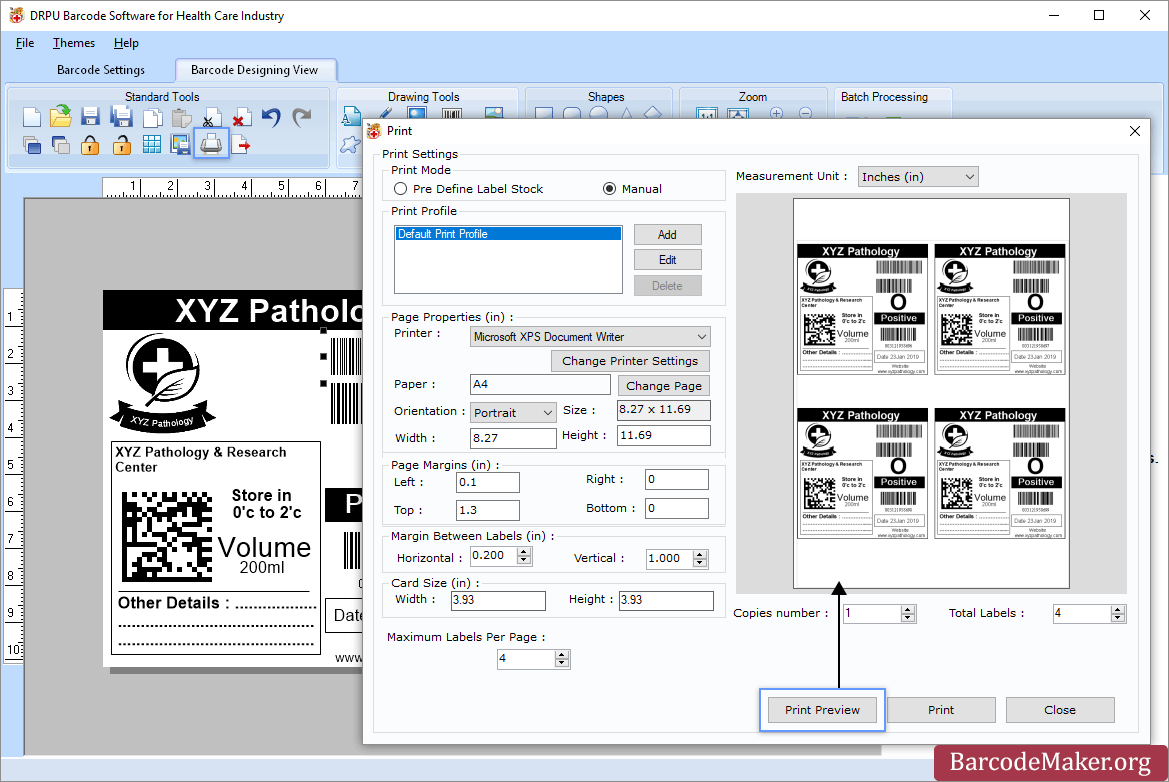
Task: Click the copy pages icon
Action: point(152,118)
